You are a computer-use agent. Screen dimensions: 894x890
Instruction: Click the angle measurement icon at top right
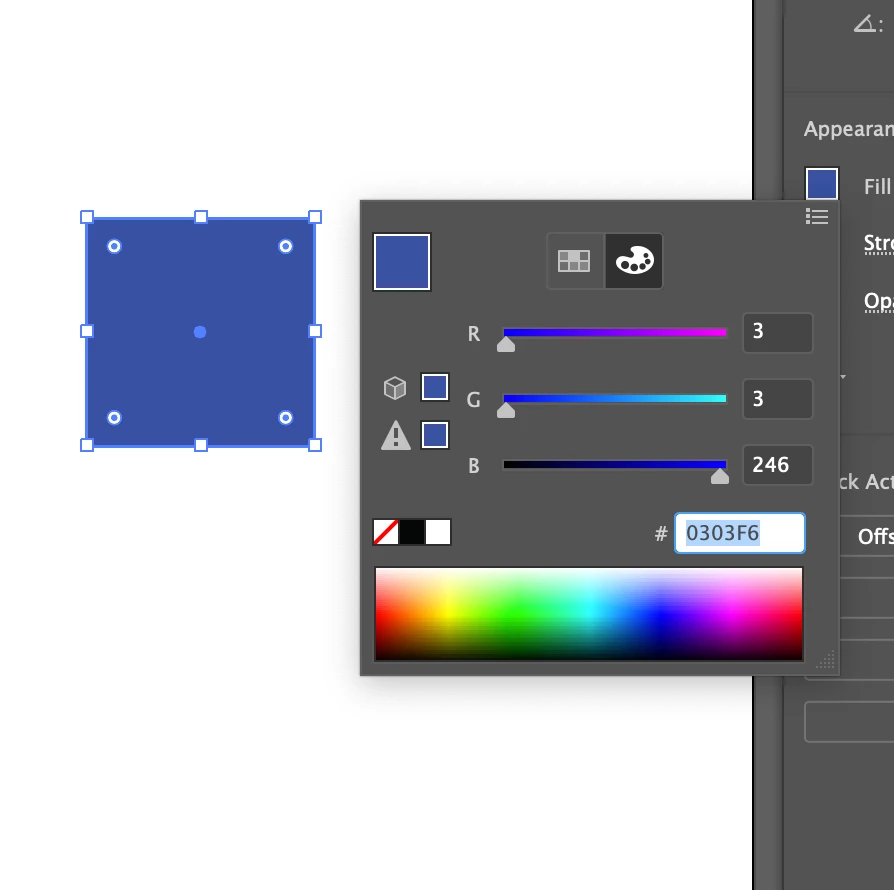click(x=861, y=22)
